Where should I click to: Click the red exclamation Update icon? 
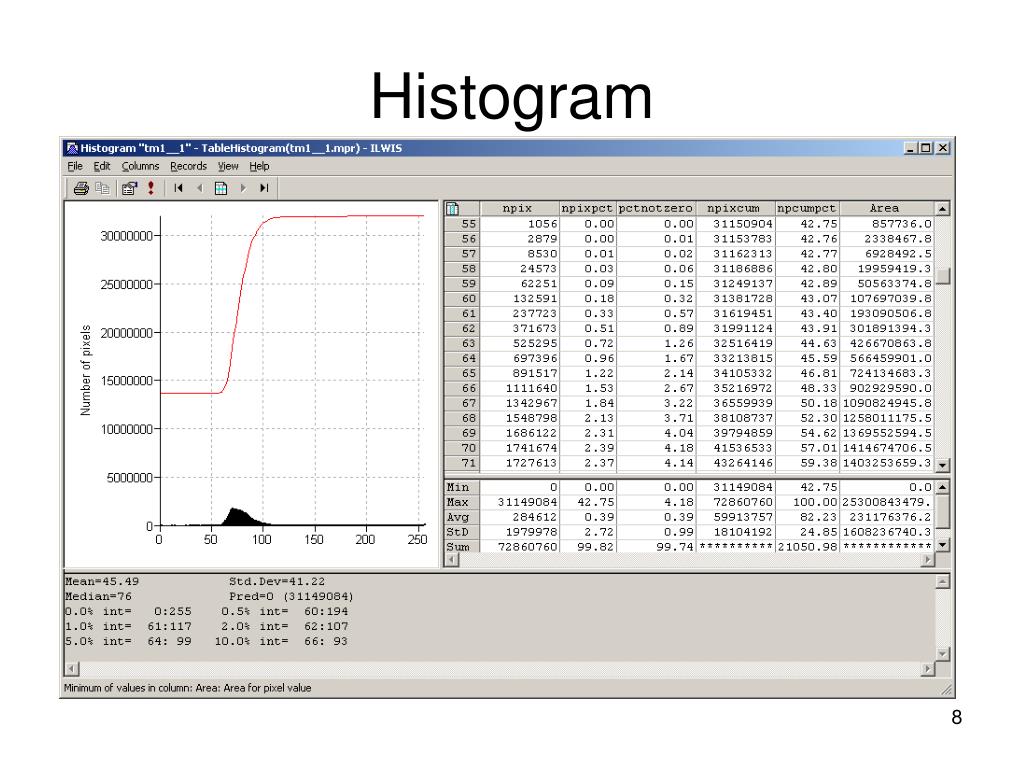point(151,188)
